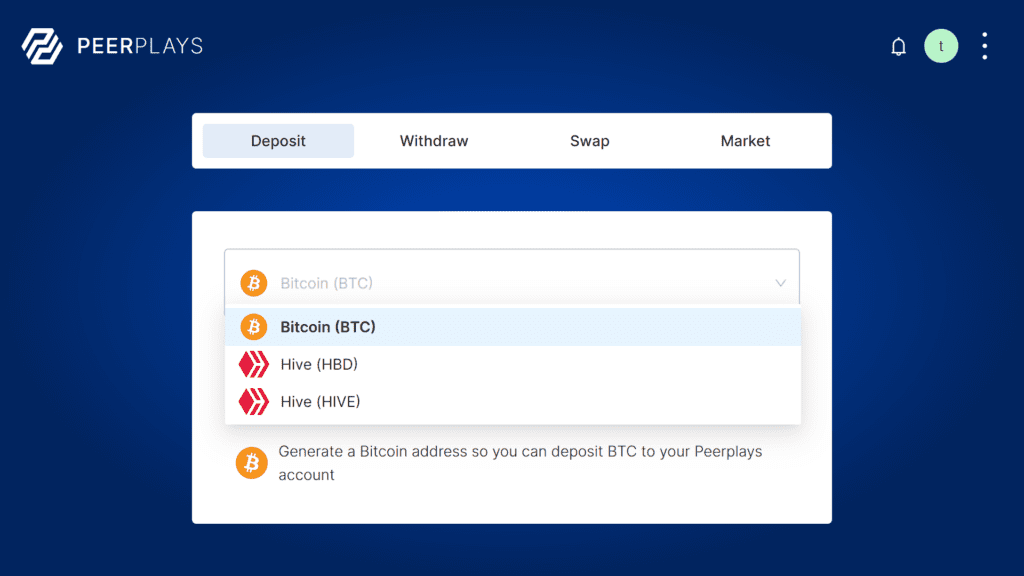Pick Hive (HIVE) option

[513, 402]
